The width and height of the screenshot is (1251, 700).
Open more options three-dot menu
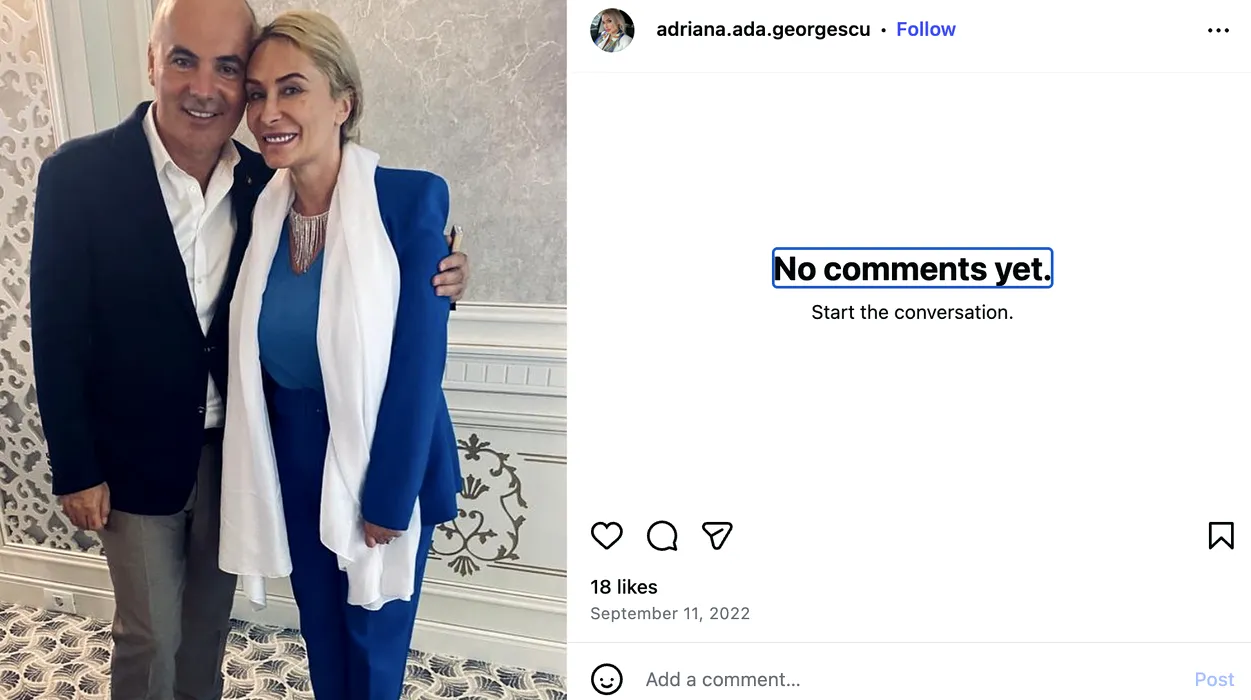click(1218, 30)
